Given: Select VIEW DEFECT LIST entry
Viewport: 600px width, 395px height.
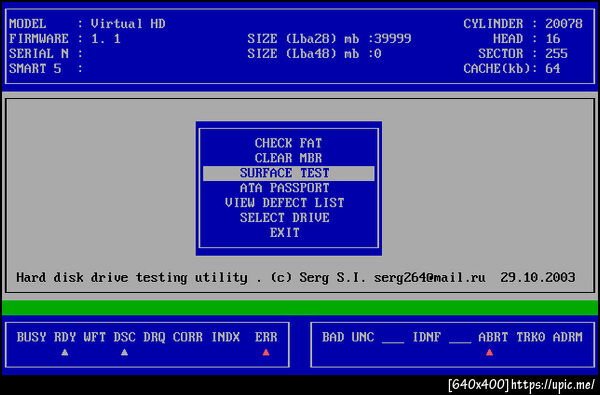Looking at the screenshot, I should [x=284, y=203].
